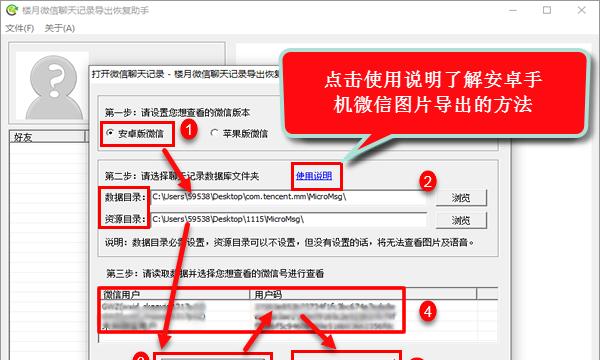Maximize the main window
Viewport: 600px width, 360px height.
click(547, 10)
